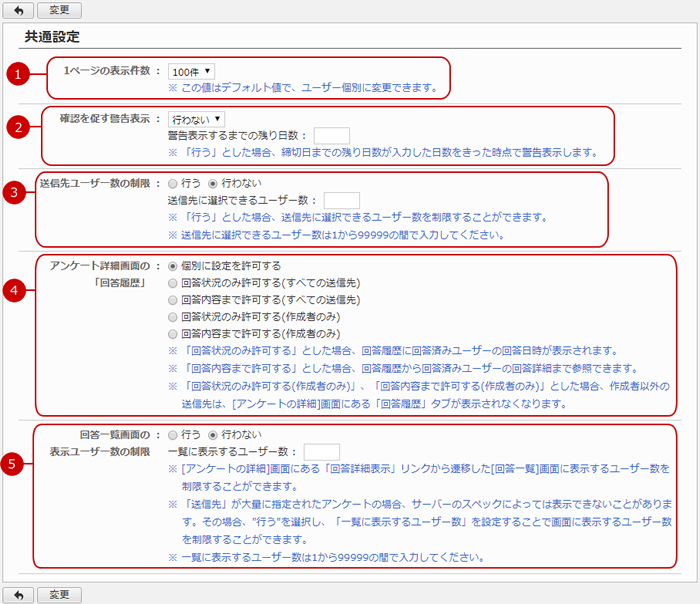Click the 警告表示するまでの残り日数 input field
700x604 pixels.
331,136
